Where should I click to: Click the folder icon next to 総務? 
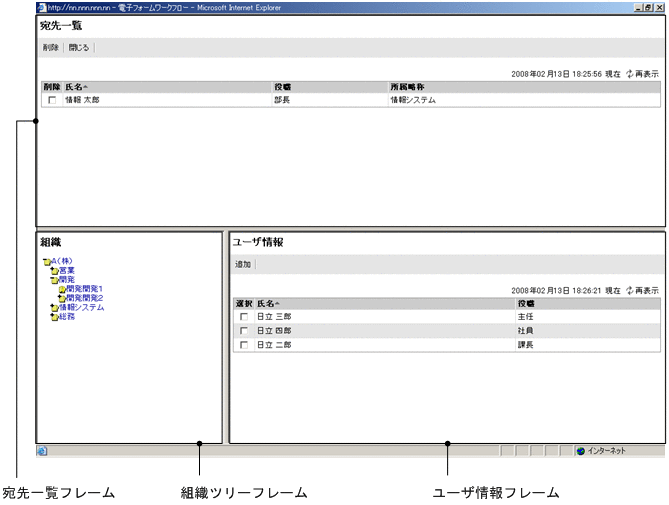tap(54, 316)
